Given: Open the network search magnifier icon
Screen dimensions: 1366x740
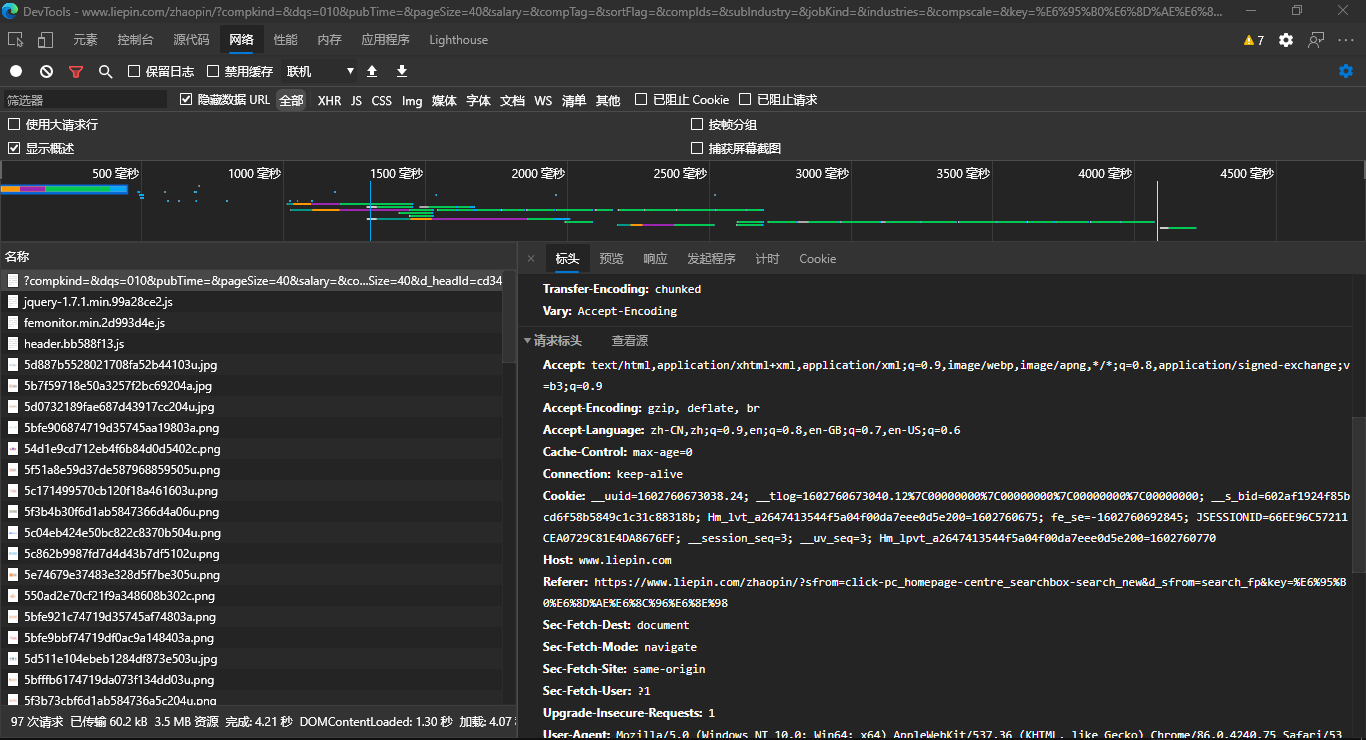Looking at the screenshot, I should (x=105, y=71).
